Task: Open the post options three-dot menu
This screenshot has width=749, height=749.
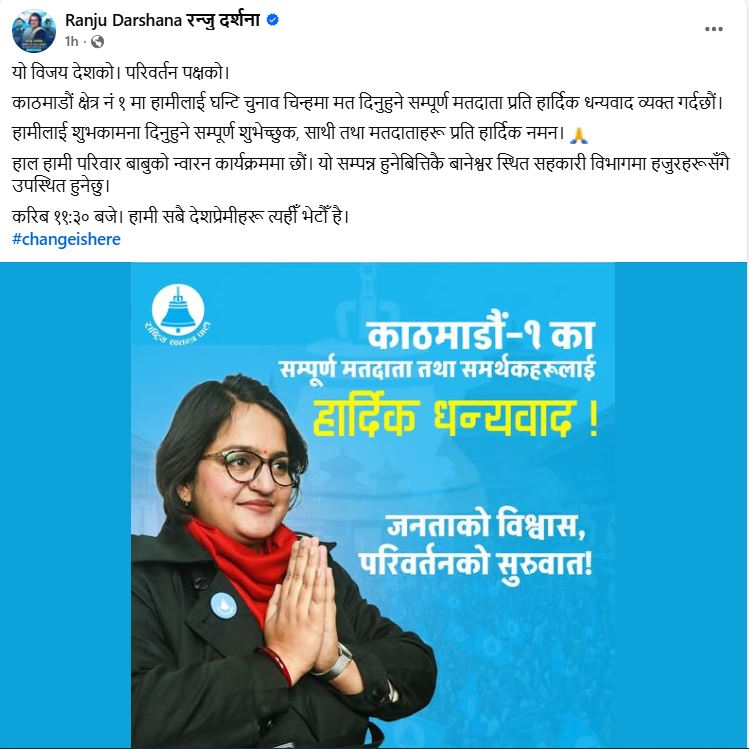Action: [713, 29]
